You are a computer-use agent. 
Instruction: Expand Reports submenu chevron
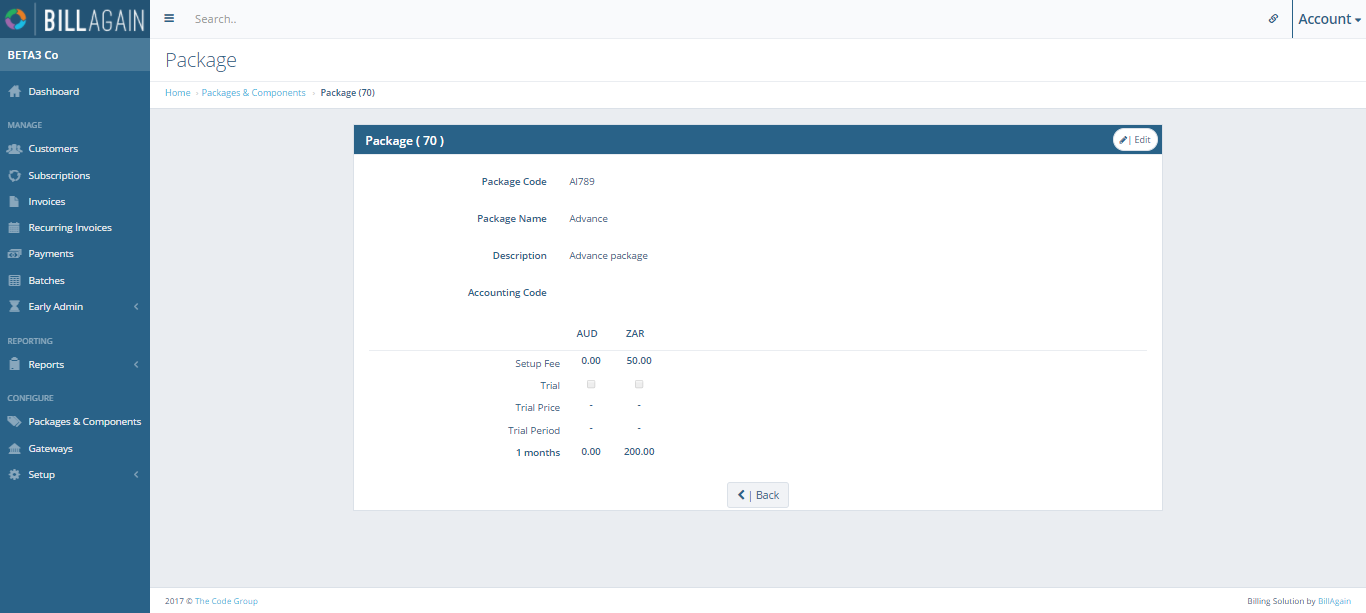[x=136, y=365]
